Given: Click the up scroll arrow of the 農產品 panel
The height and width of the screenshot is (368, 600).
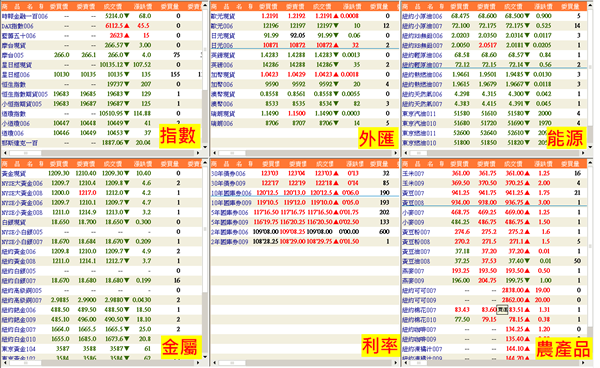Looking at the screenshot, I should [590, 163].
